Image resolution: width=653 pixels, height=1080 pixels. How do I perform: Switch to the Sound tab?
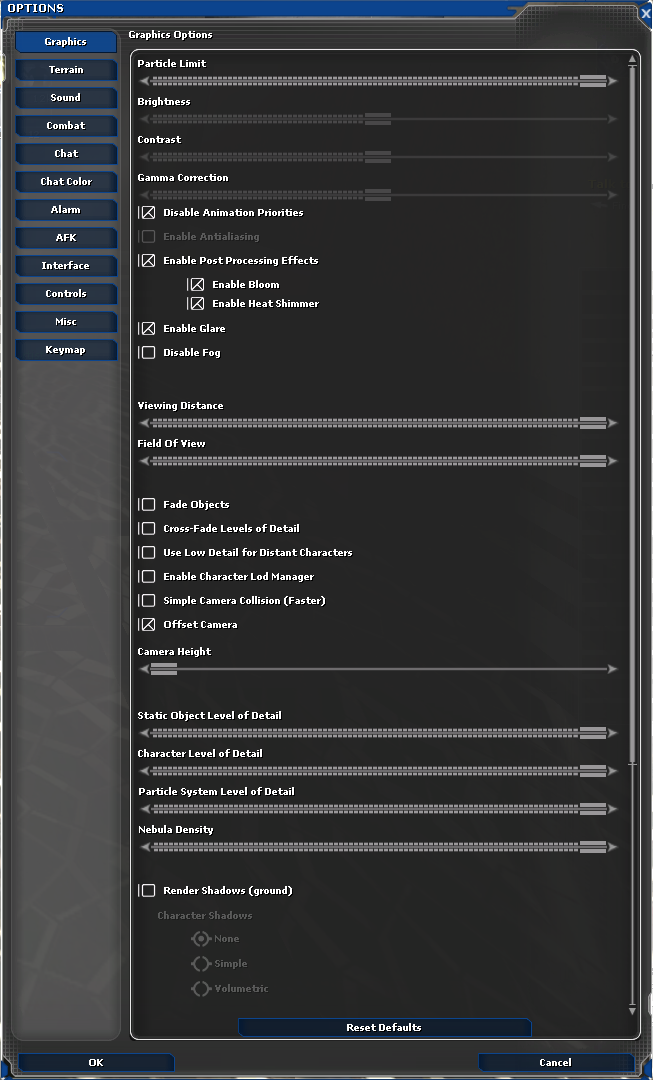tap(65, 98)
